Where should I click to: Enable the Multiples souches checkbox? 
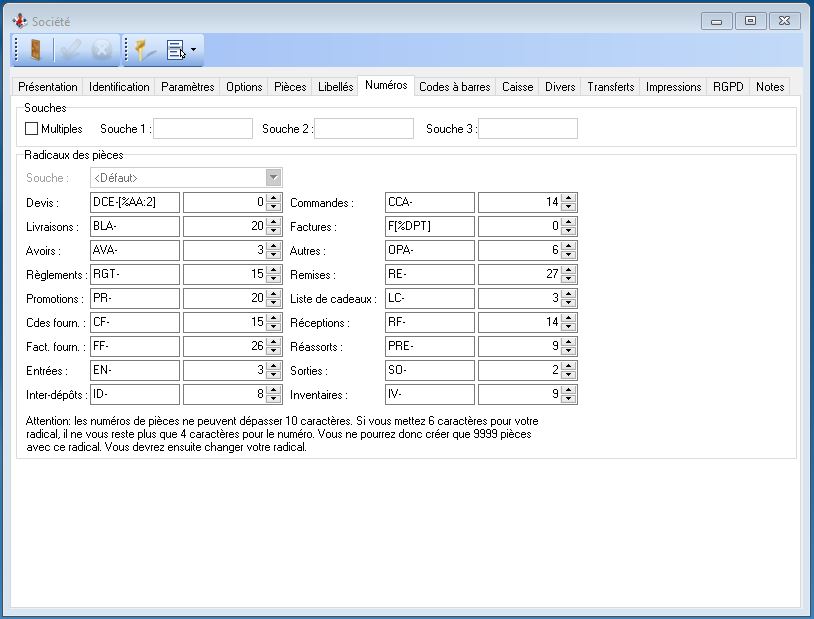[32, 128]
